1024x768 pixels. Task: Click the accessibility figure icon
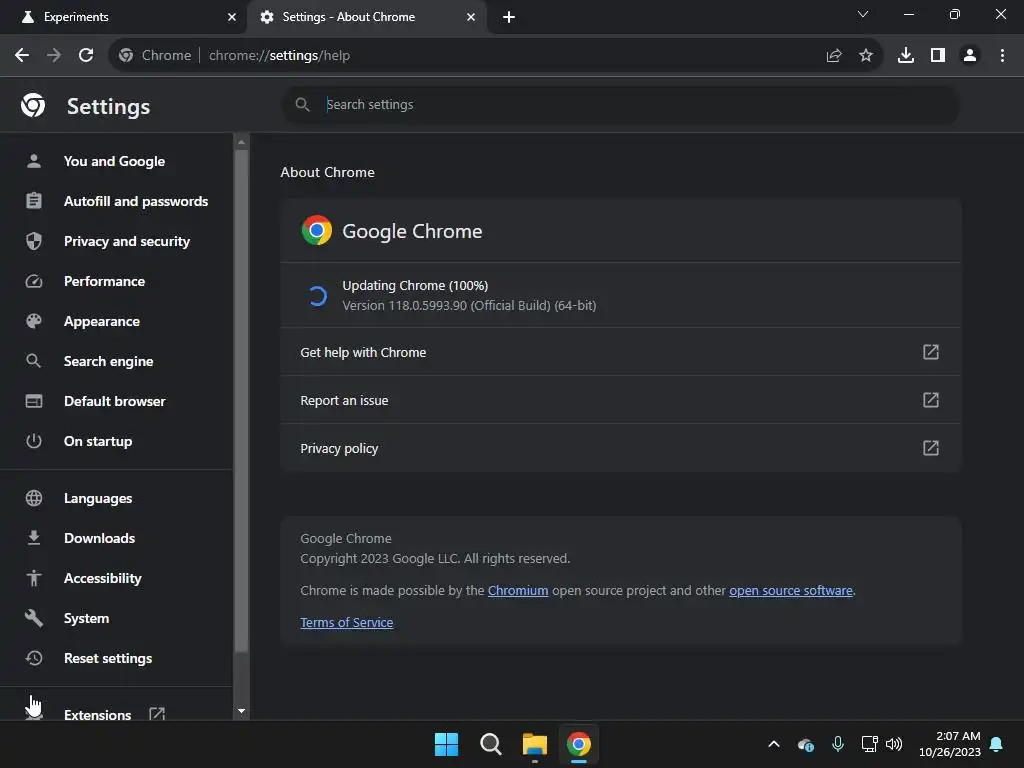(x=34, y=579)
